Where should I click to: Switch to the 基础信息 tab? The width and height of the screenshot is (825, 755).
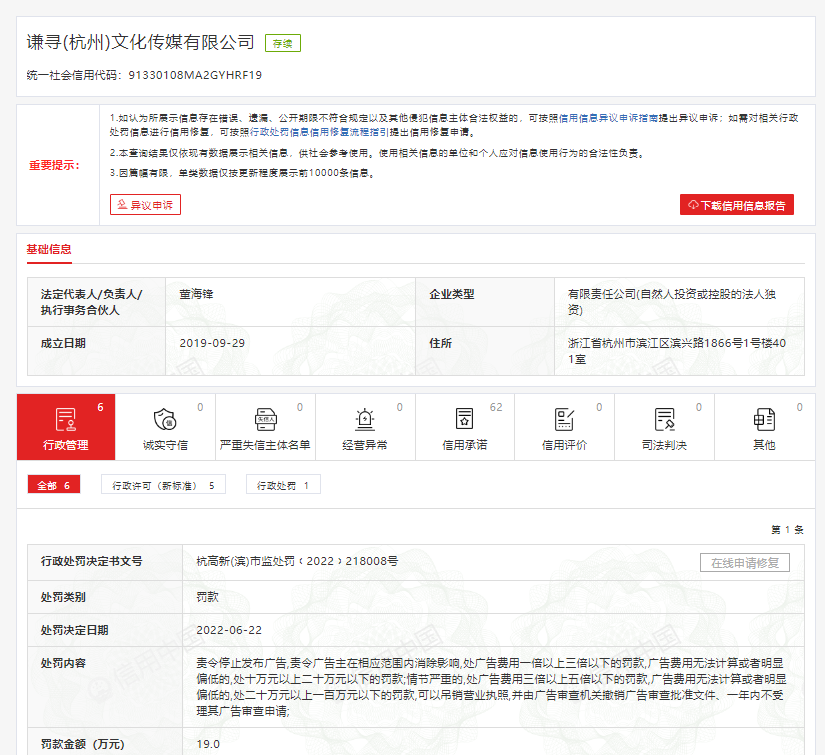click(x=51, y=249)
